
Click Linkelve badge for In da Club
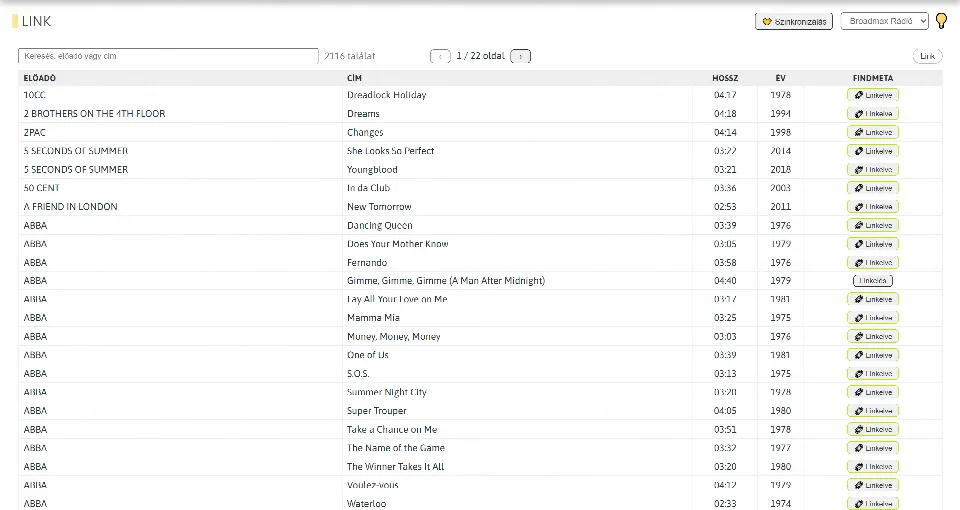point(873,188)
